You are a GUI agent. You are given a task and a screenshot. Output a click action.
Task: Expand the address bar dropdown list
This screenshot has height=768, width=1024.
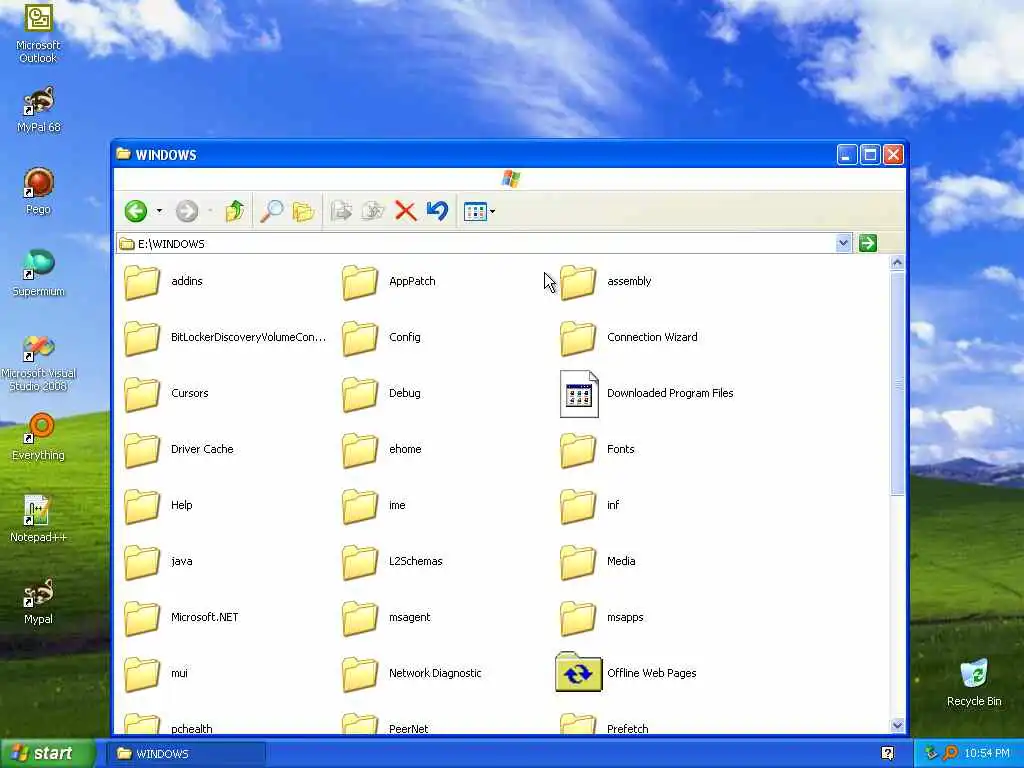[x=843, y=244]
